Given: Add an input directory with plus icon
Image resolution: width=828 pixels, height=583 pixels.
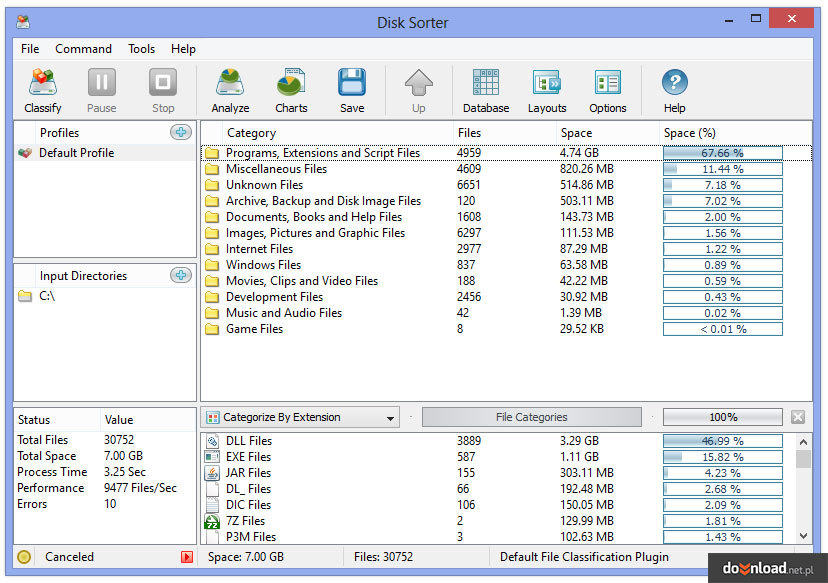Looking at the screenshot, I should 181,275.
